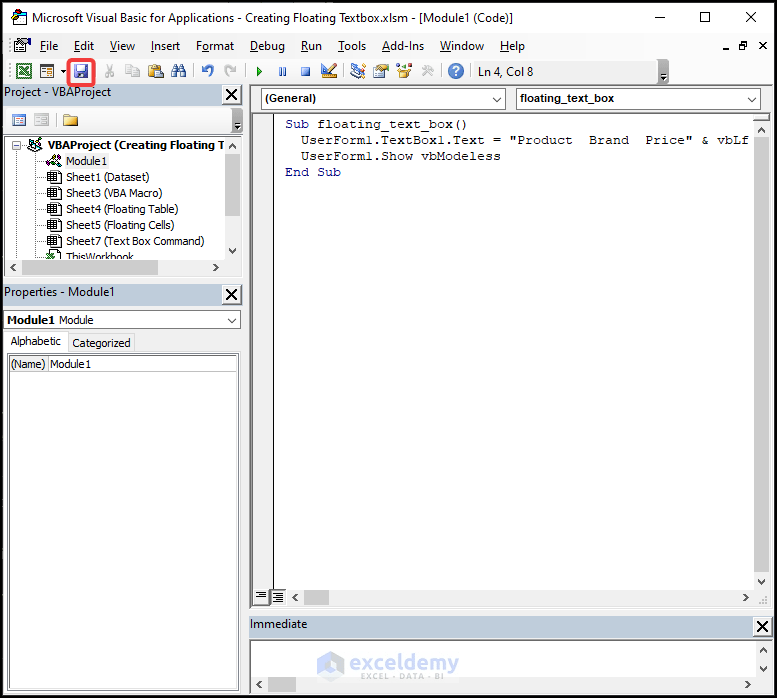Click the Redo arrow icon
This screenshot has width=777, height=698.
(230, 71)
